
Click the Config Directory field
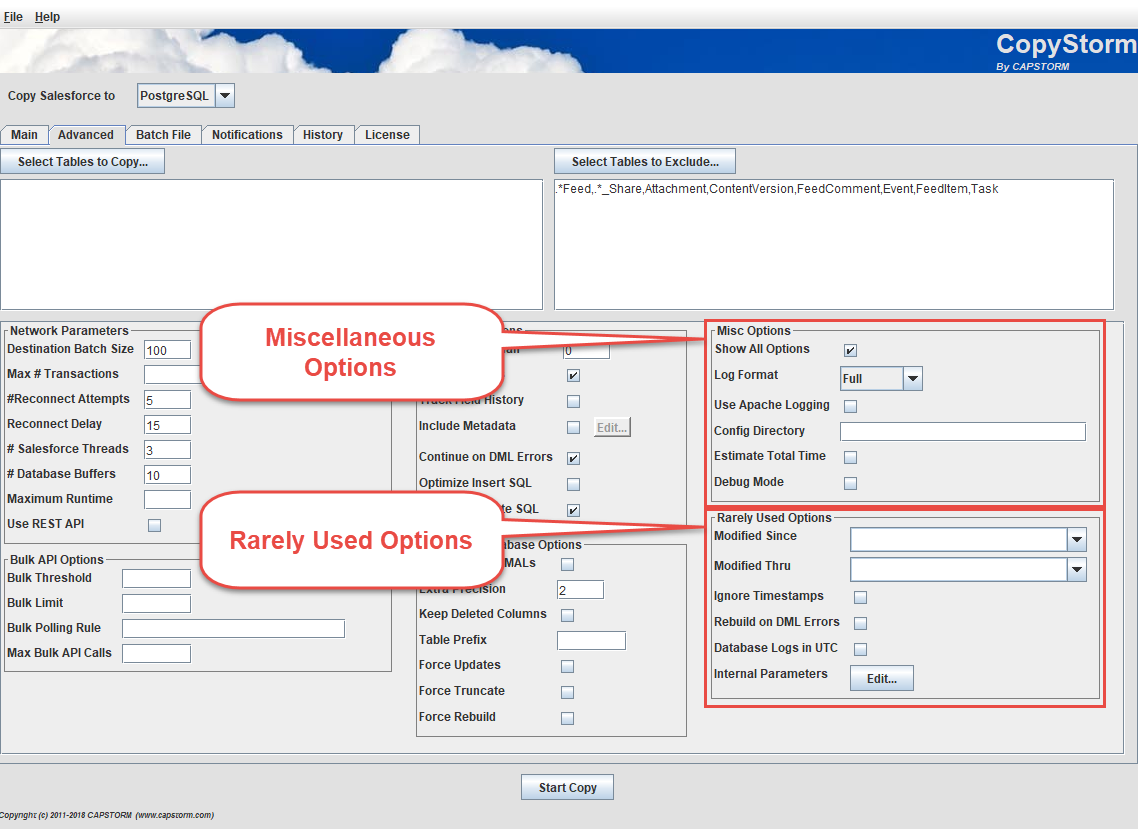coord(963,431)
